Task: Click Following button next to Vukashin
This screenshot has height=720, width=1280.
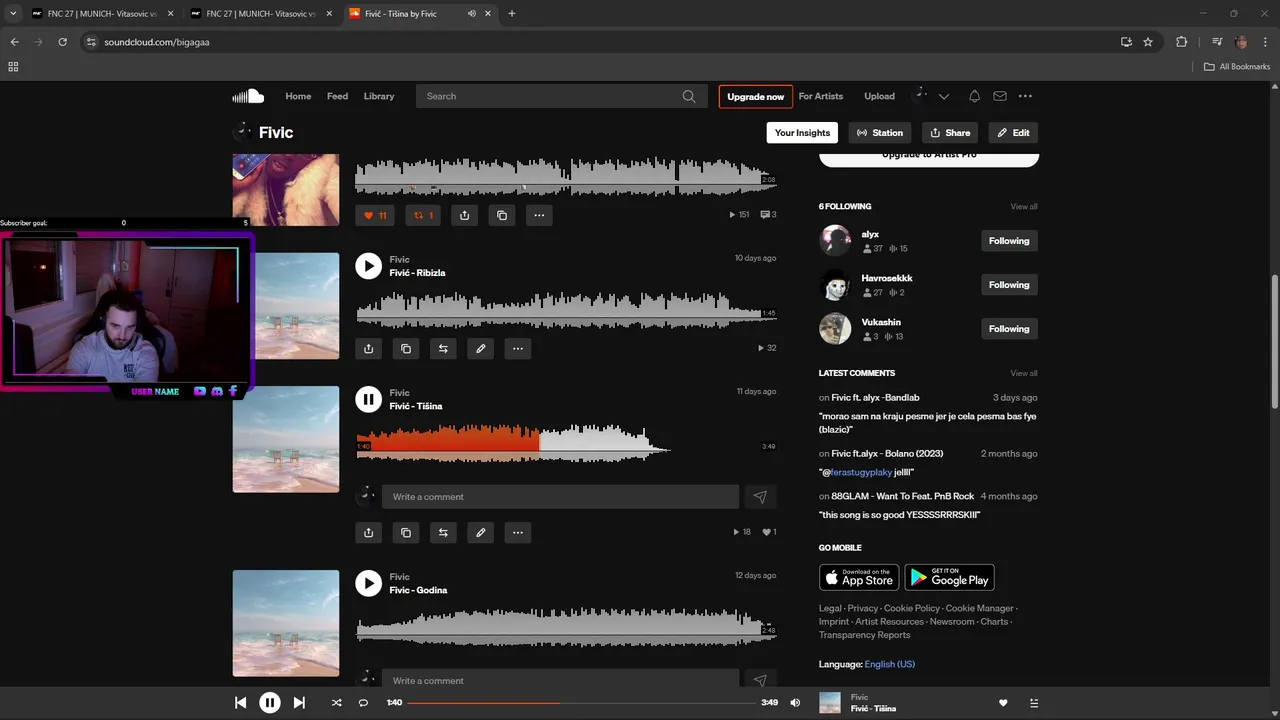Action: [x=1009, y=329]
